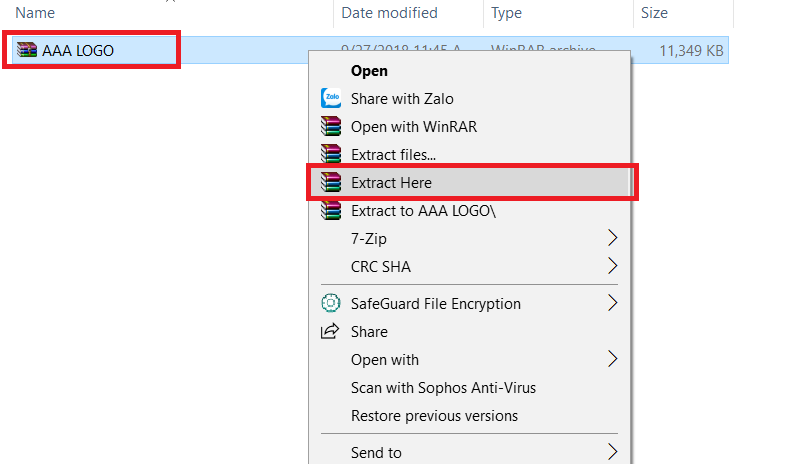Expand SafeGuard File Encryption submenu arrow

tap(613, 303)
